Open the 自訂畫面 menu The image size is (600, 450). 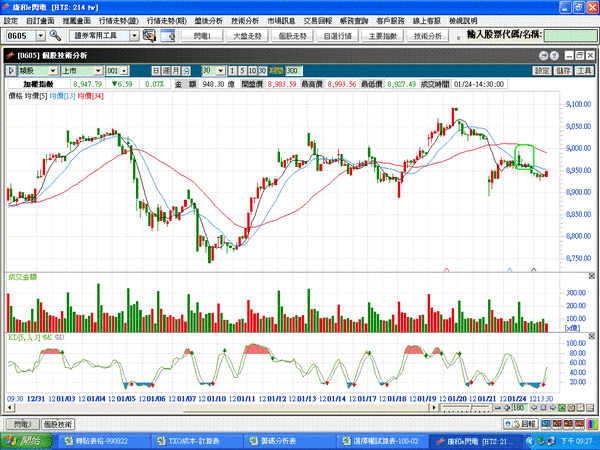tap(40, 21)
